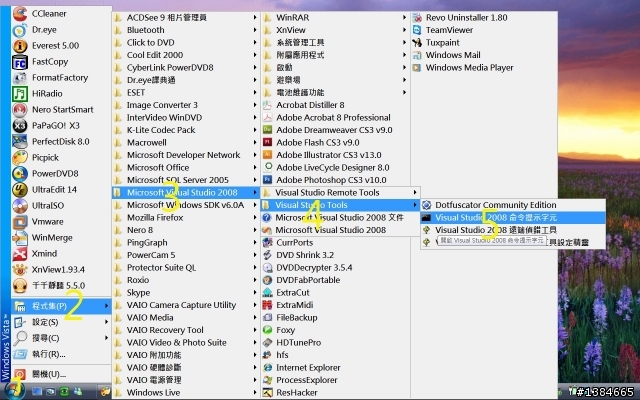
Task: Expand 設定(S) settings submenu
Action: click(x=61, y=322)
